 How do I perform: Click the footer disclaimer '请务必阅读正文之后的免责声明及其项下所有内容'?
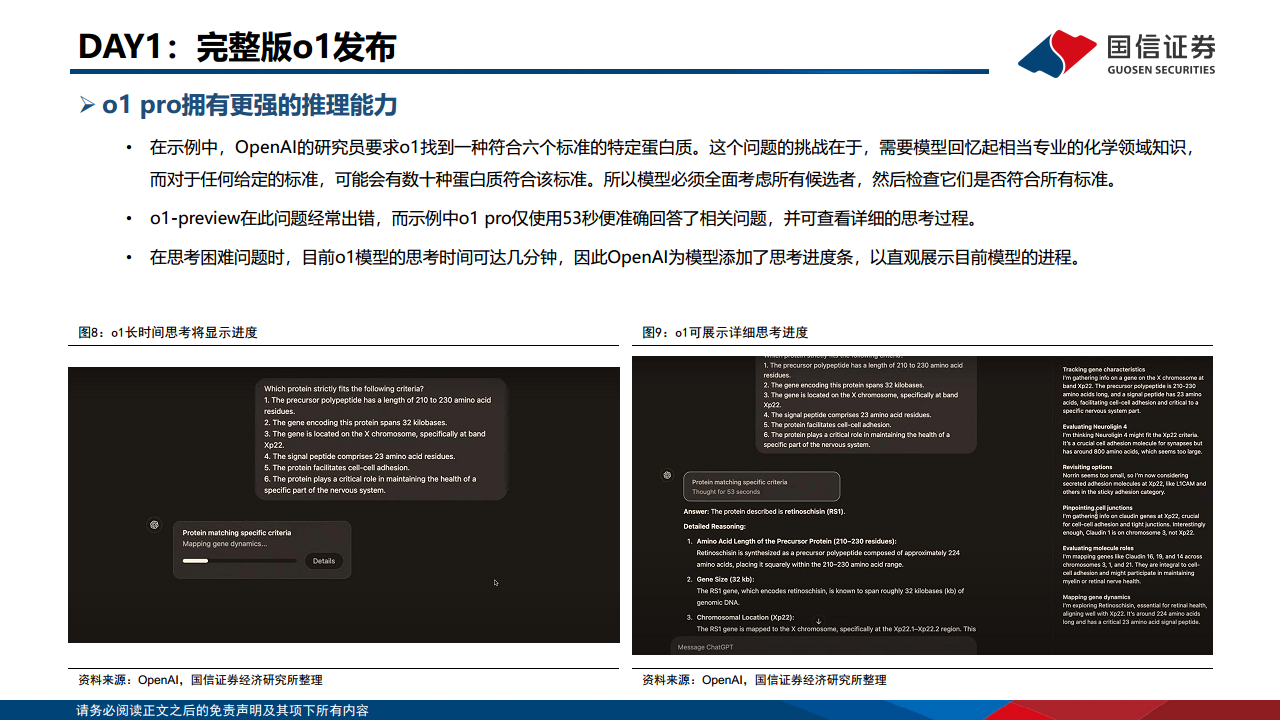[x=223, y=711]
